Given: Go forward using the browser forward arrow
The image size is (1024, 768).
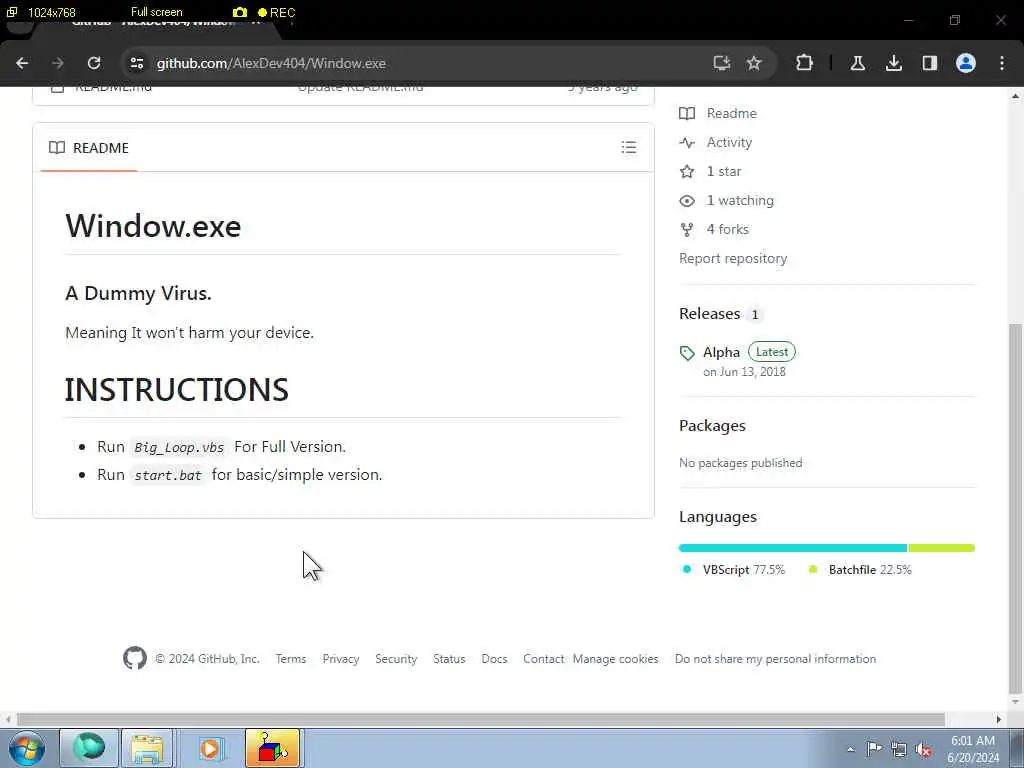Looking at the screenshot, I should pos(57,63).
